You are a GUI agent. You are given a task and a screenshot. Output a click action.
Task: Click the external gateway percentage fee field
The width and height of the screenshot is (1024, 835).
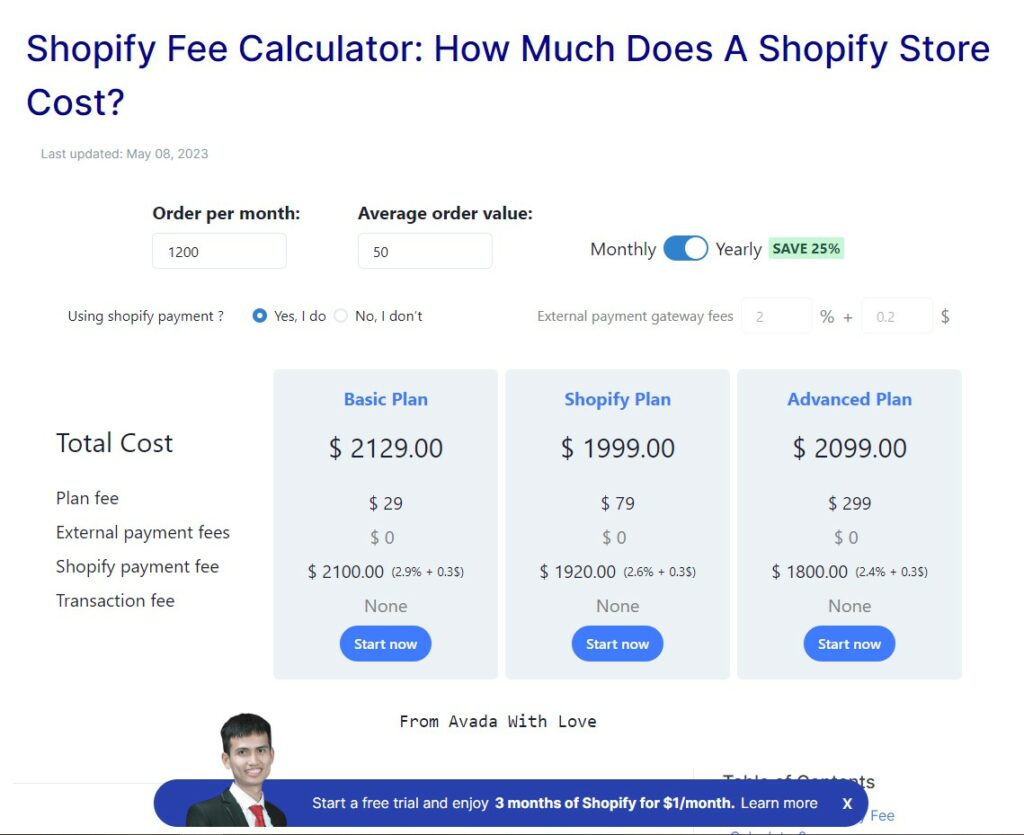[x=776, y=317]
